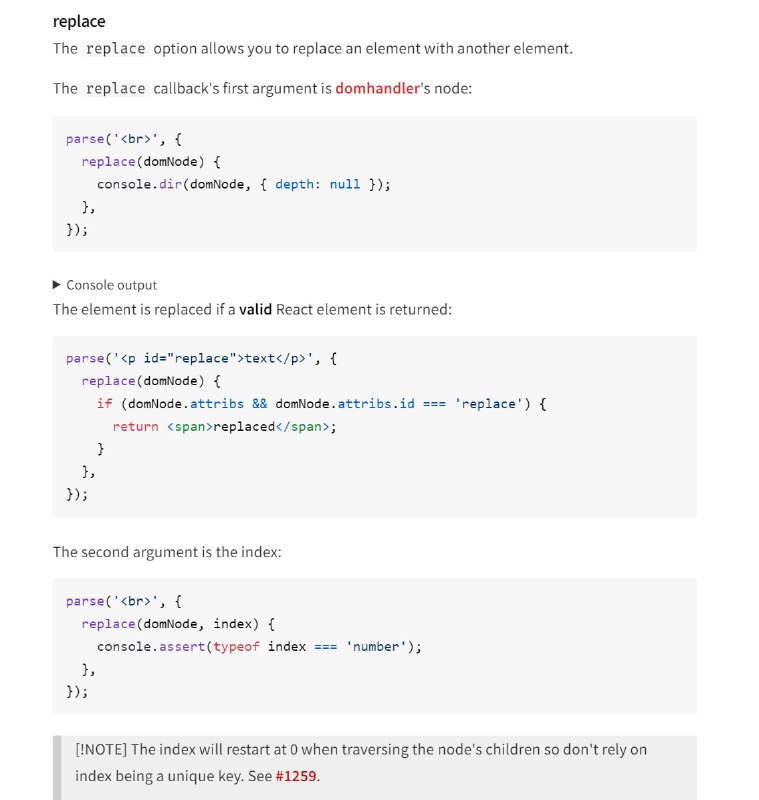Click the "return <span>replaced</span>" line
Image resolution: width=759 pixels, height=800 pixels.
(x=224, y=427)
